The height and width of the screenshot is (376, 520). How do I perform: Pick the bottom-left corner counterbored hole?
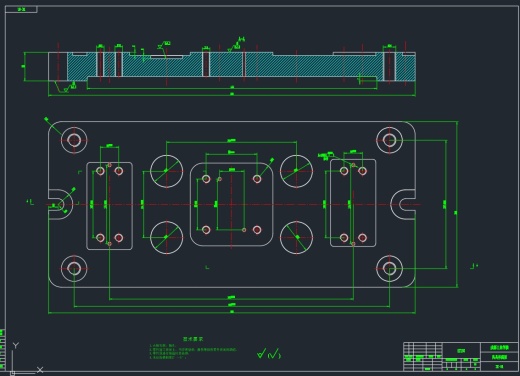click(74, 268)
